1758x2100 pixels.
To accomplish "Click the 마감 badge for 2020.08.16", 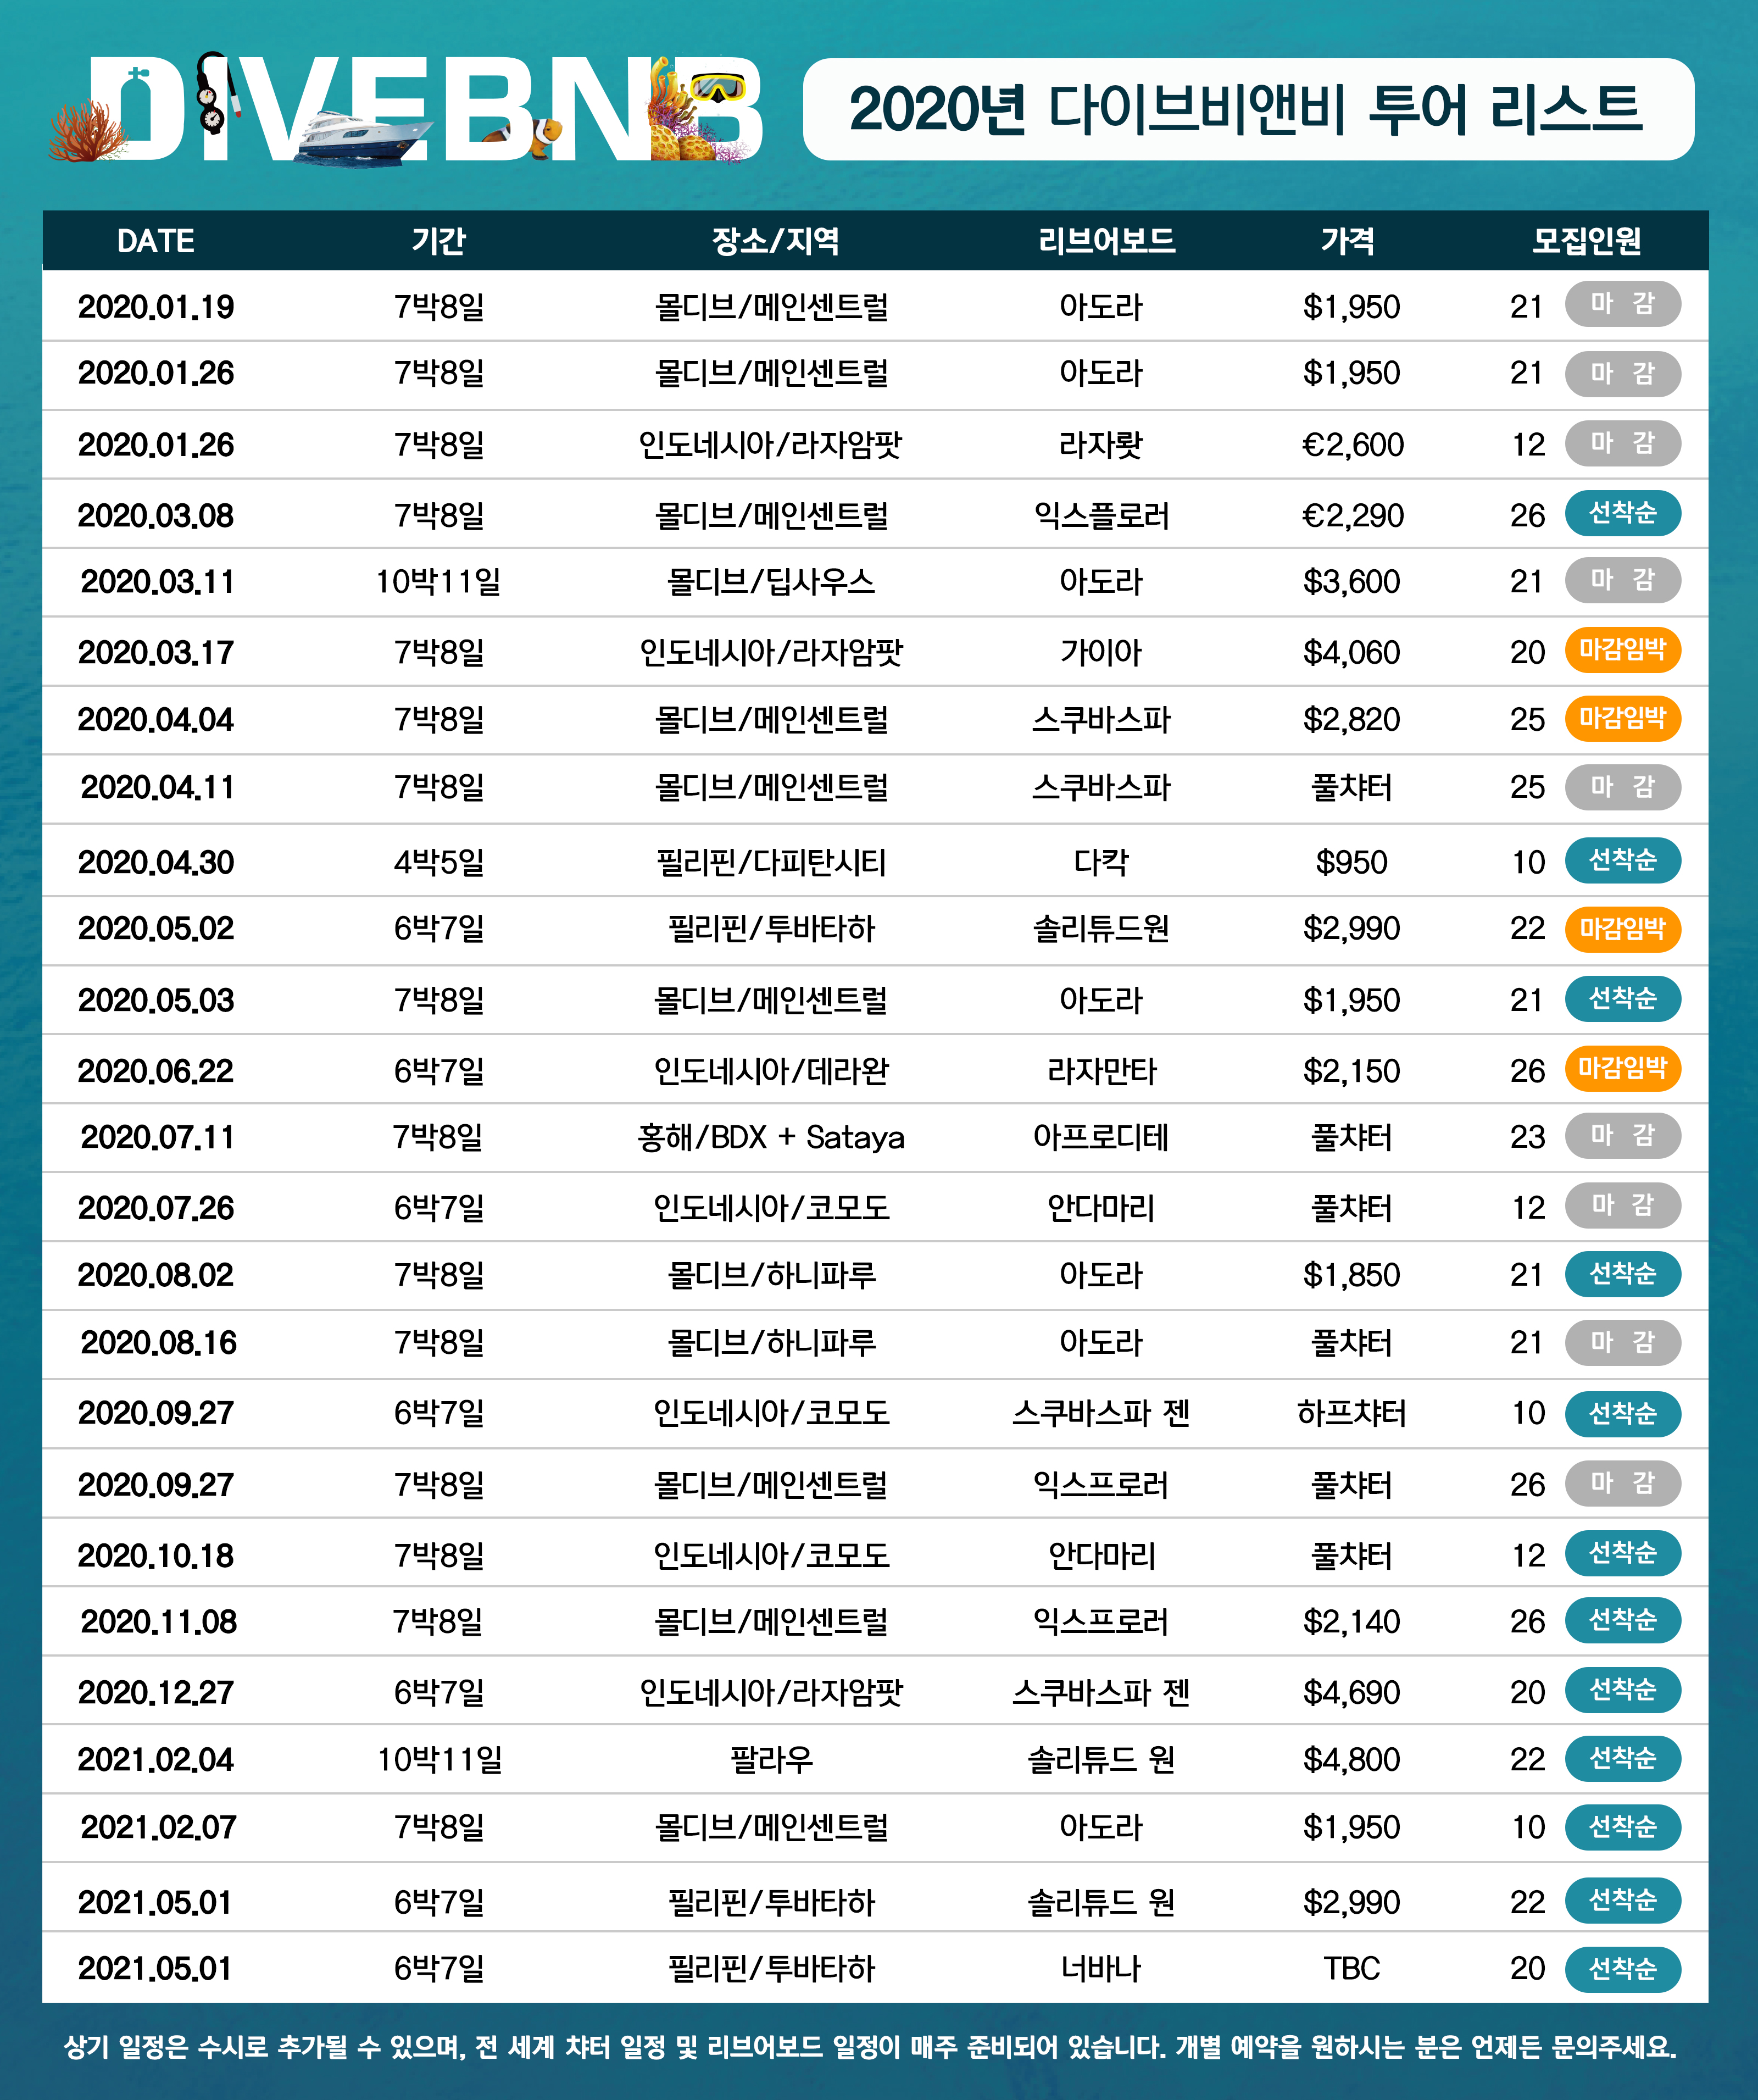I will pos(1622,1342).
